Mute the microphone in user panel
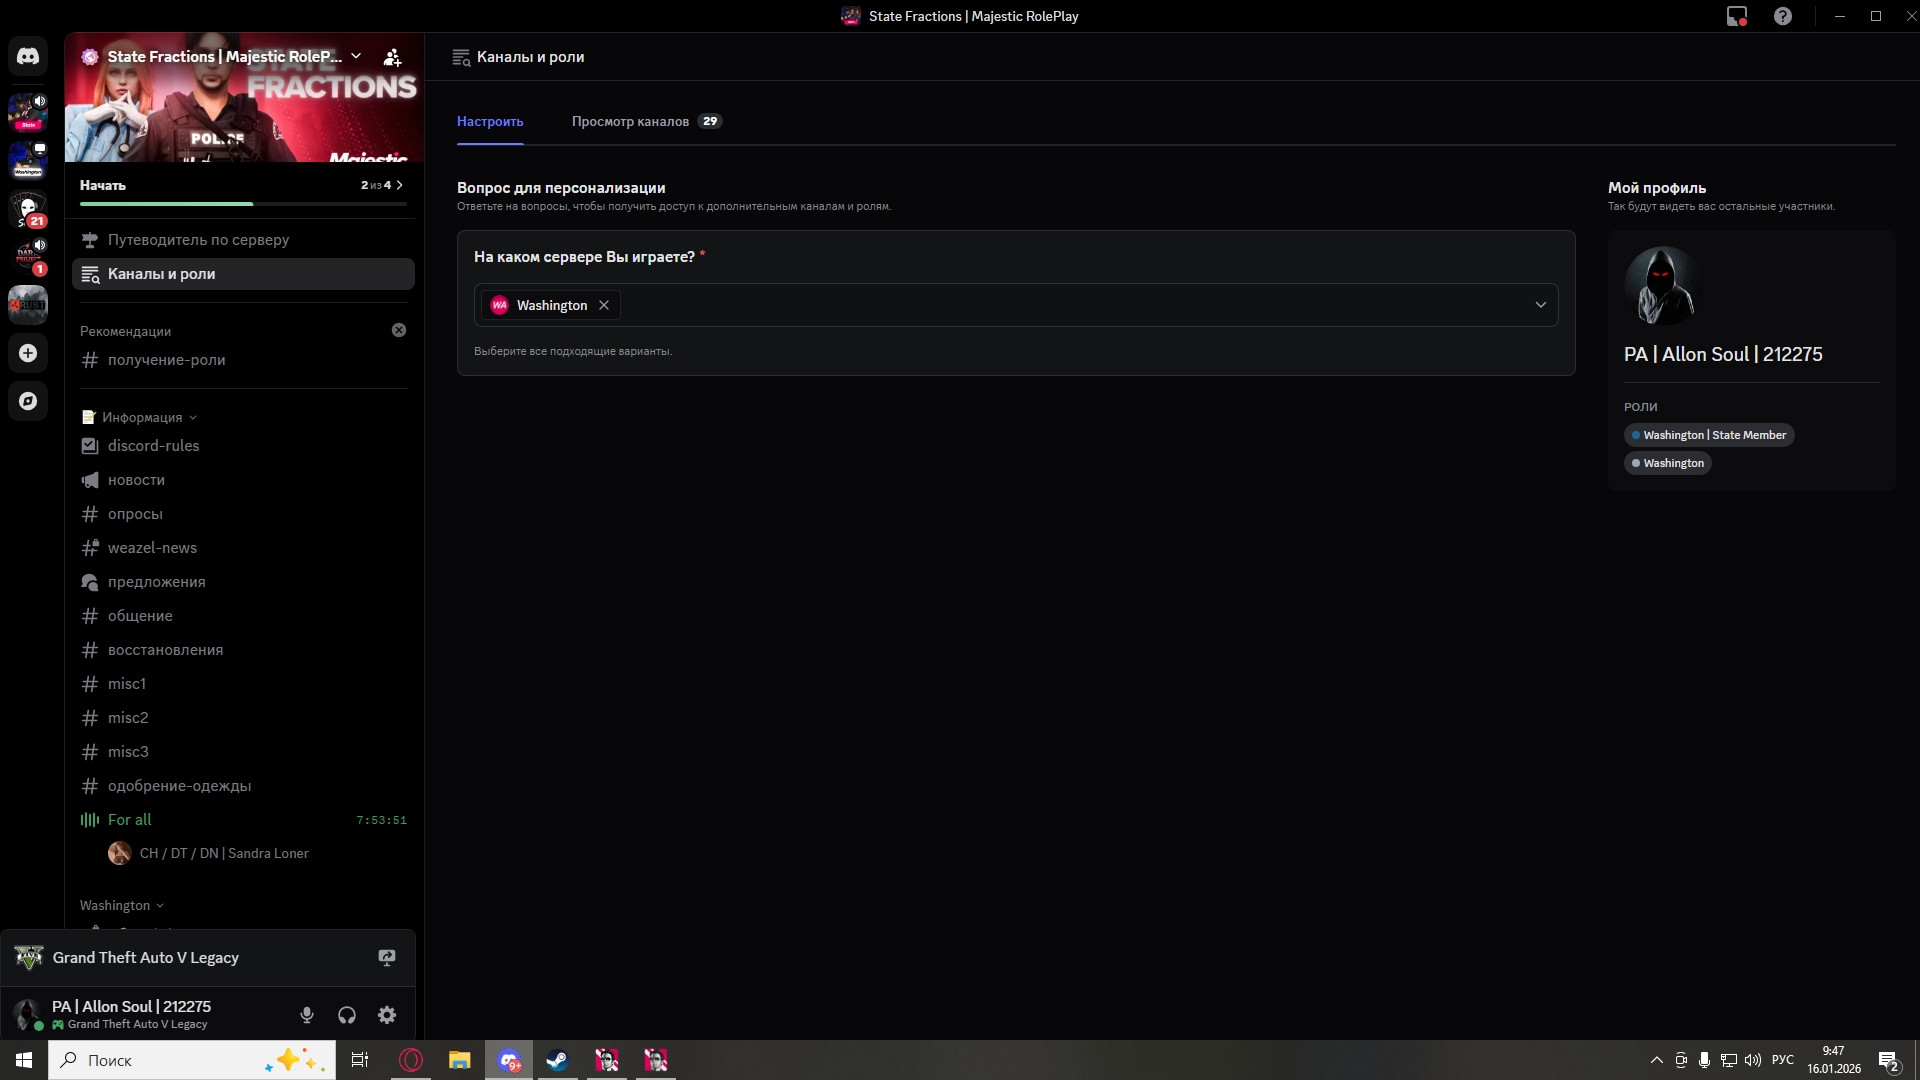 [x=307, y=1015]
